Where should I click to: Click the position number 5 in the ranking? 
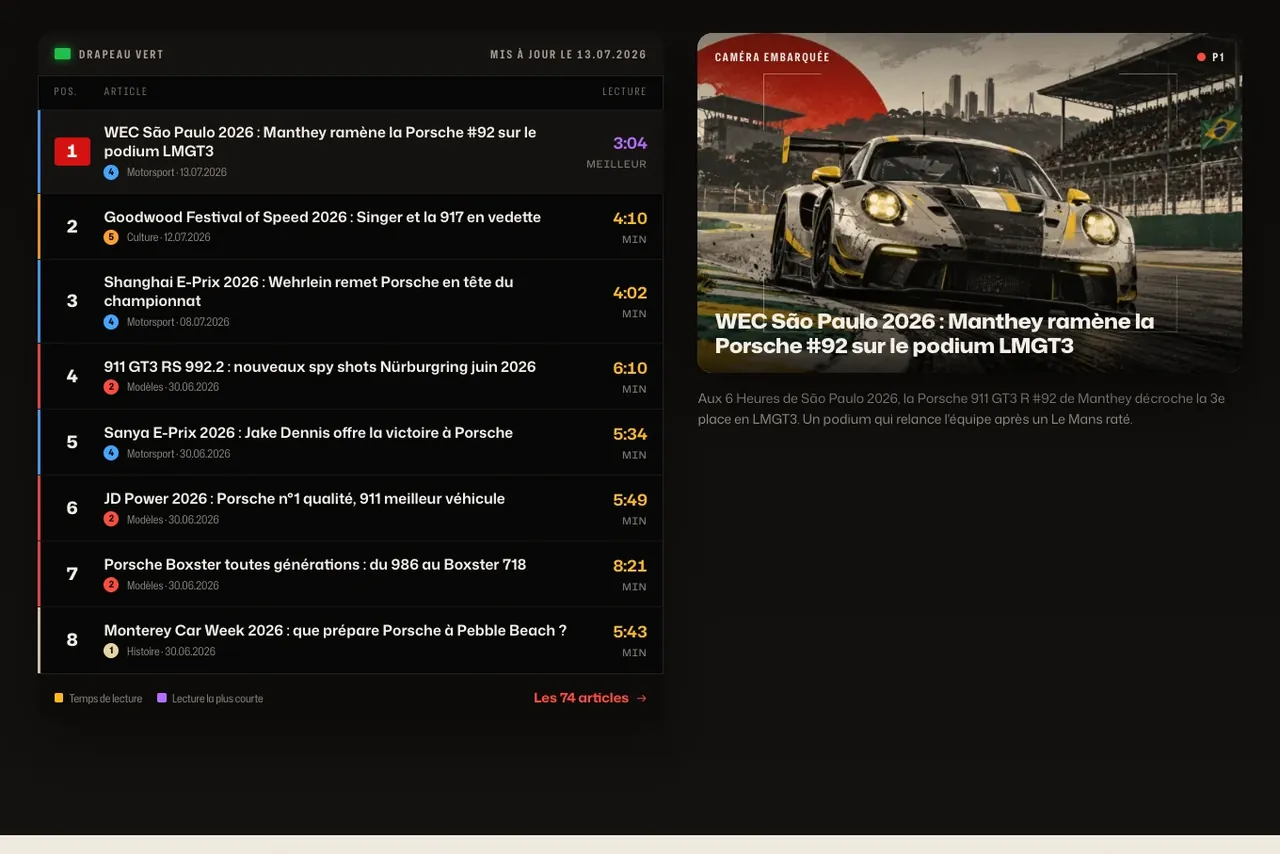pos(72,442)
